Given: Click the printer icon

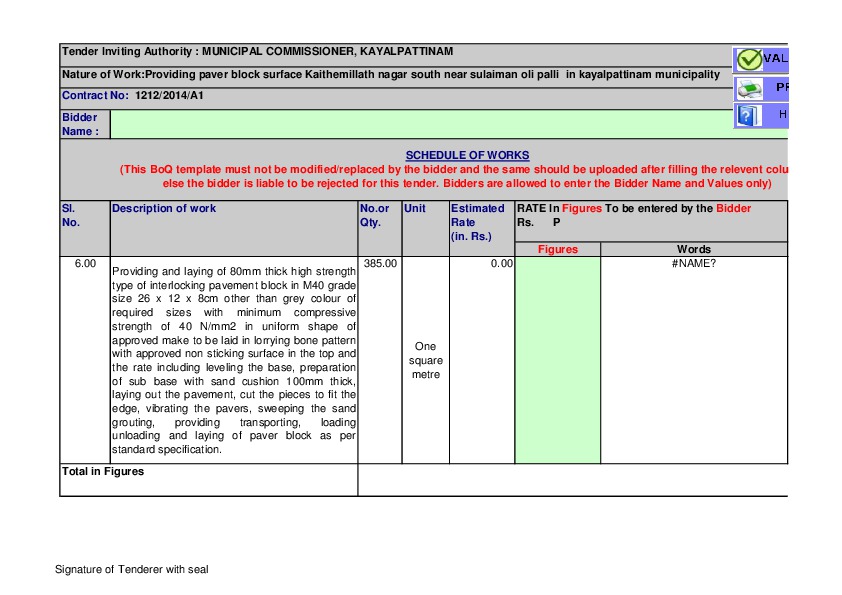Looking at the screenshot, I should click(749, 88).
